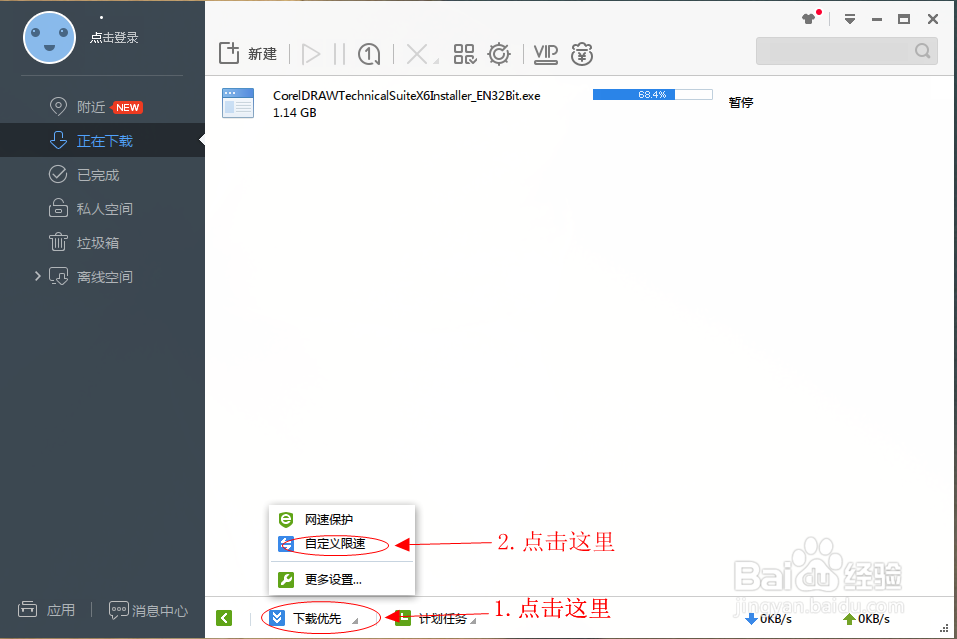Click the start download play icon
This screenshot has height=639, width=957.
click(311, 54)
